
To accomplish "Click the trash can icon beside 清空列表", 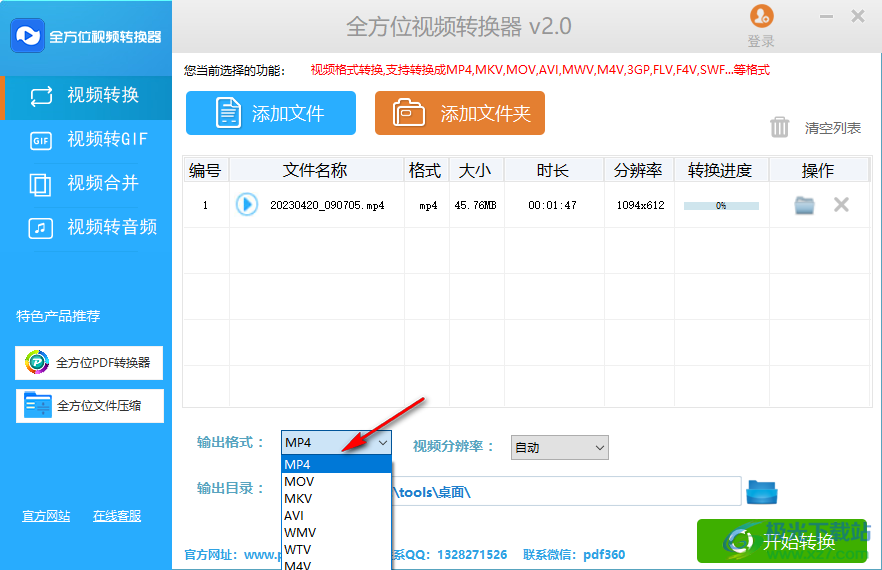I will (x=779, y=127).
